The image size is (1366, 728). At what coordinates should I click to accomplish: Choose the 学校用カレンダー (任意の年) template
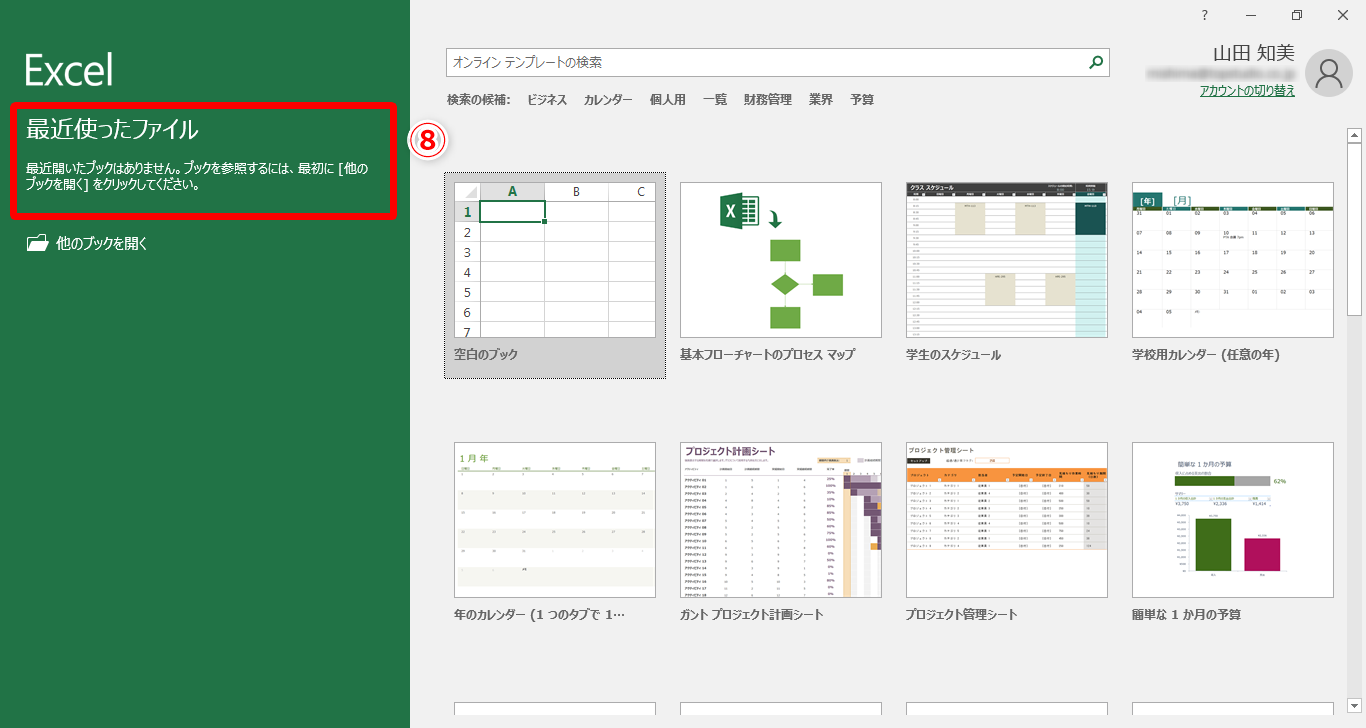click(1233, 275)
